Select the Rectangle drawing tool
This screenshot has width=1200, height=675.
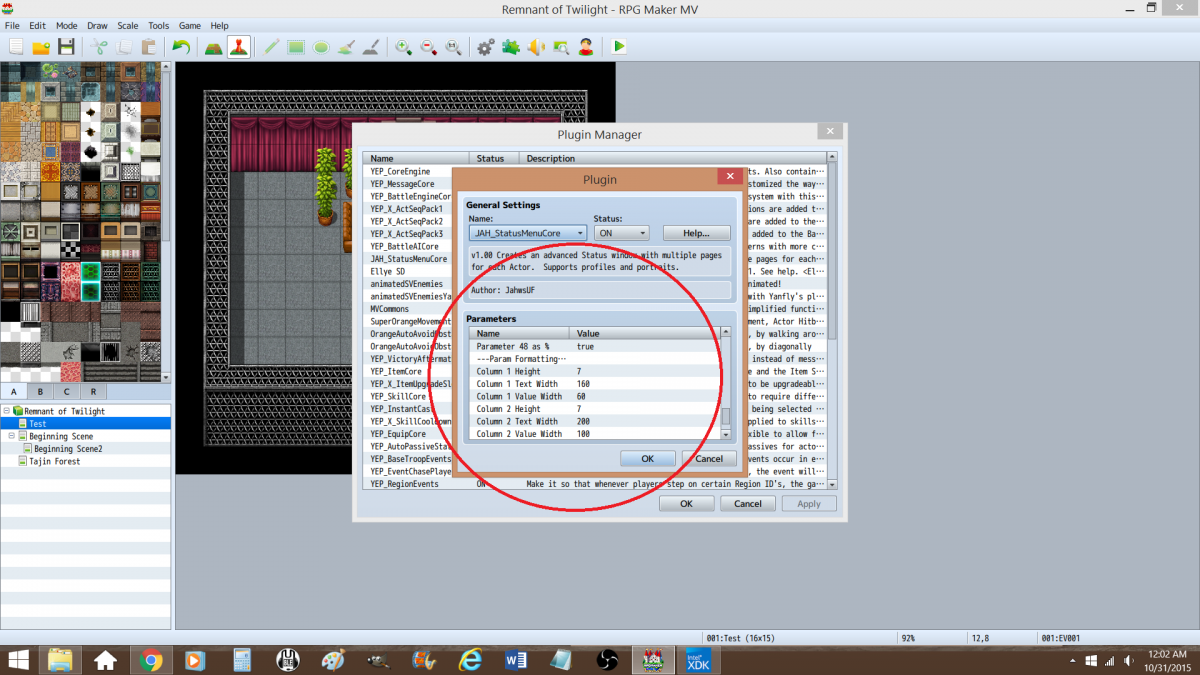pos(296,47)
